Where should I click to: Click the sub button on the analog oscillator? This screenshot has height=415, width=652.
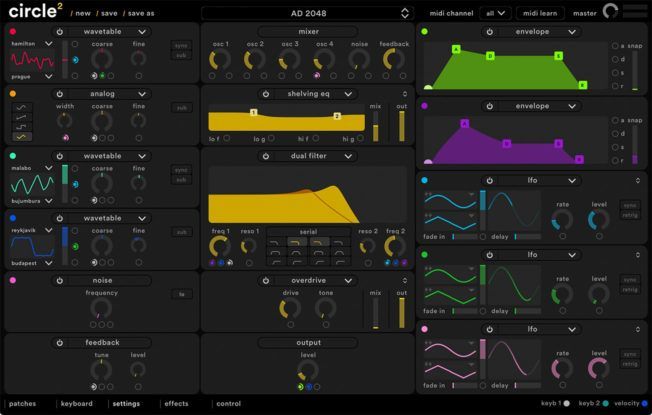(x=182, y=108)
